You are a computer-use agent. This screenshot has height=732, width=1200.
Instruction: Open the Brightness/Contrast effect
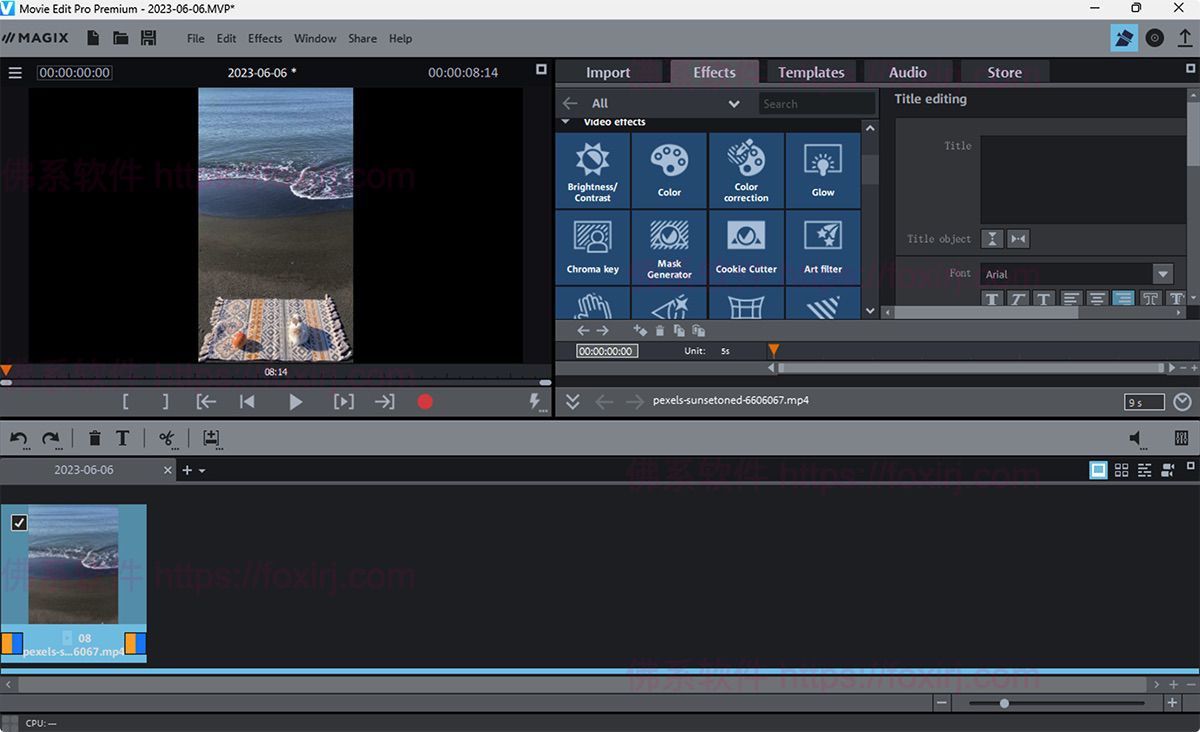pyautogui.click(x=592, y=170)
